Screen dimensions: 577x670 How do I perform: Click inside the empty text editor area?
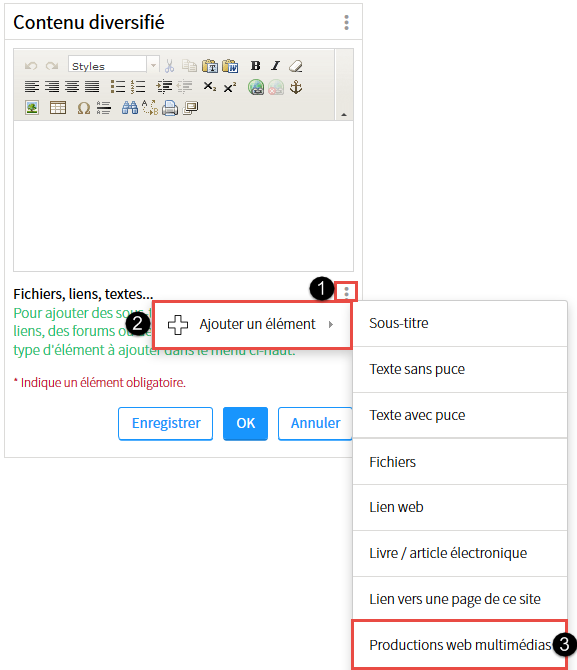pyautogui.click(x=183, y=196)
